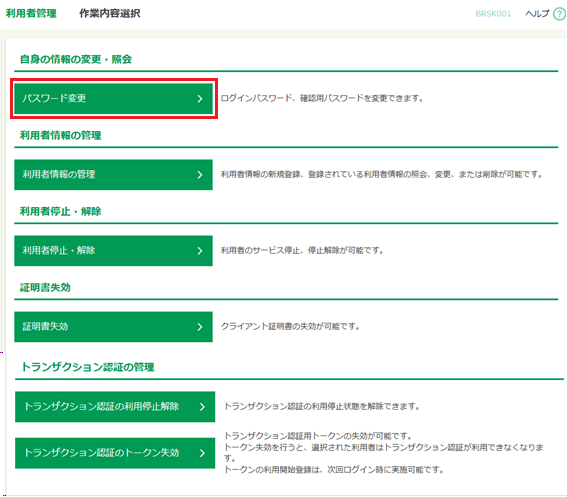Click the 利用者停止・解除 section heading
The height and width of the screenshot is (497, 567).
60,211
